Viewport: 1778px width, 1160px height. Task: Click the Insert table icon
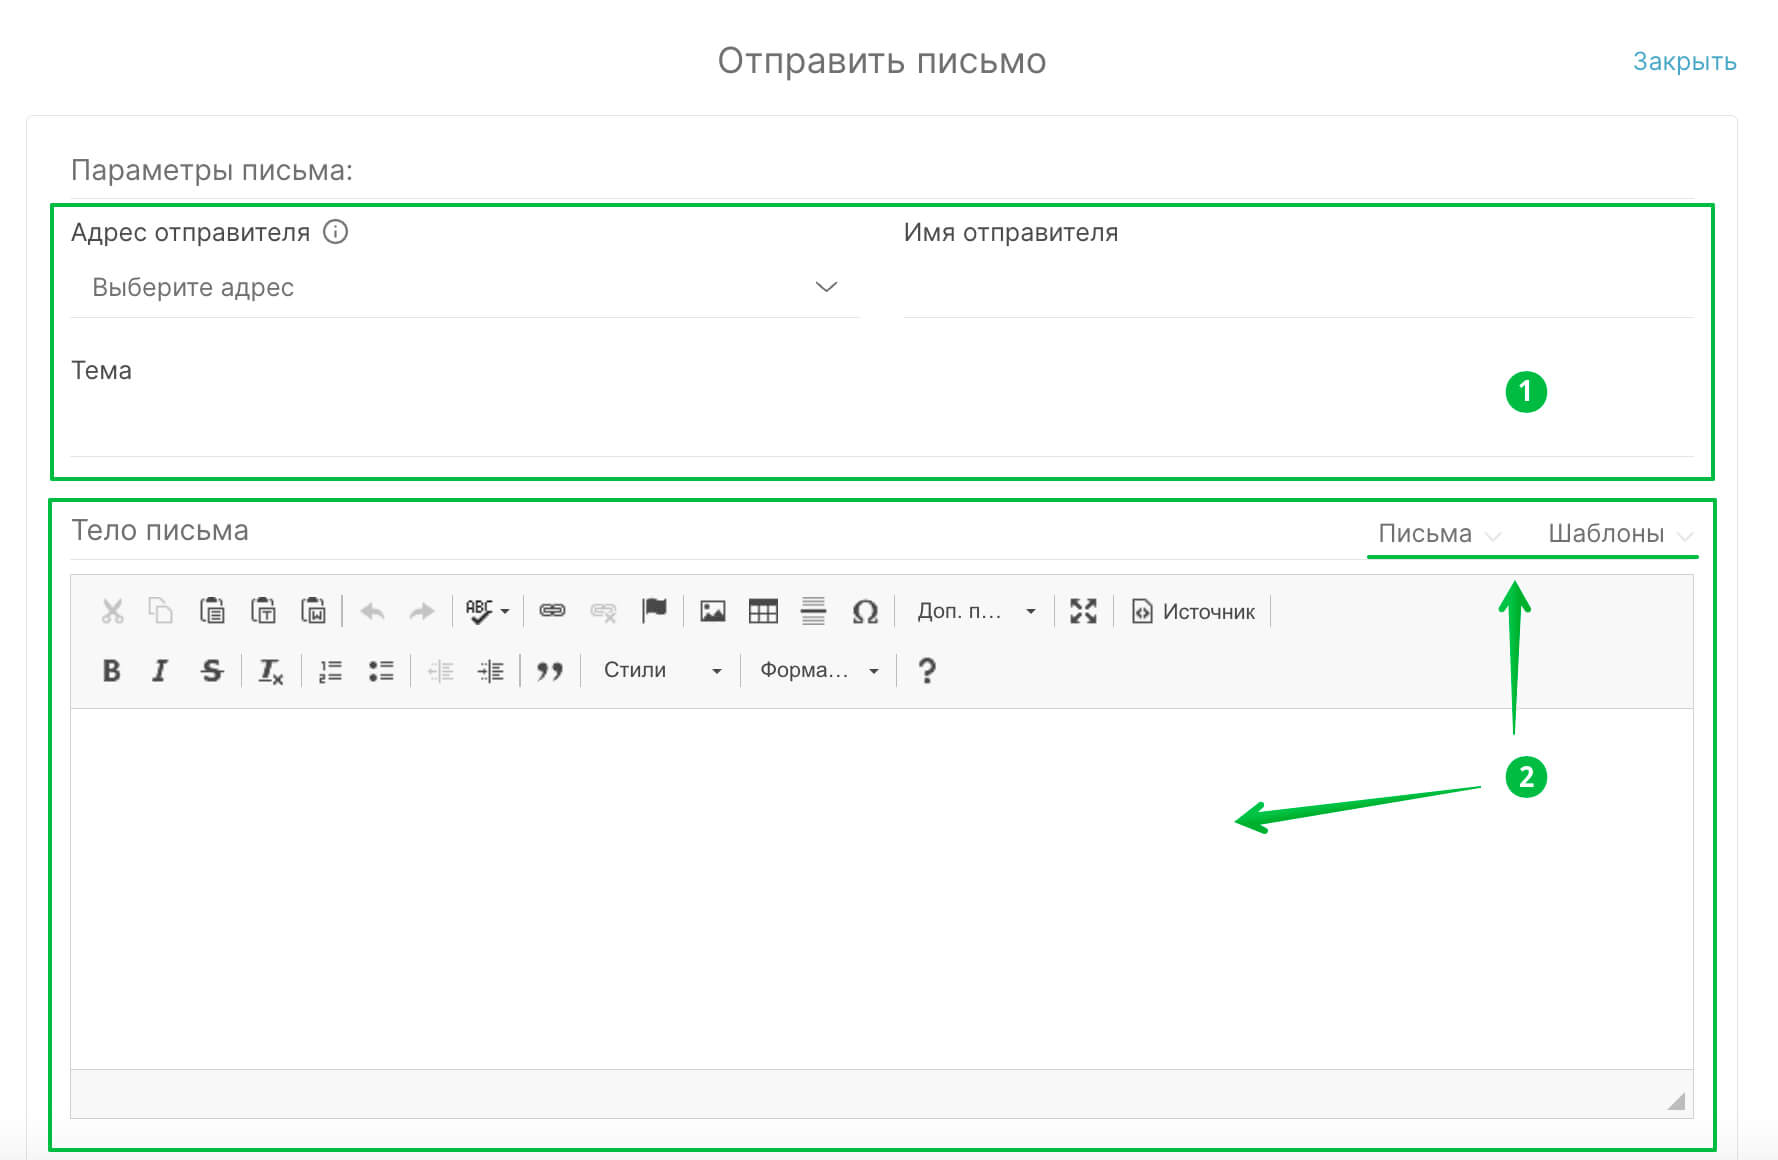(x=763, y=611)
